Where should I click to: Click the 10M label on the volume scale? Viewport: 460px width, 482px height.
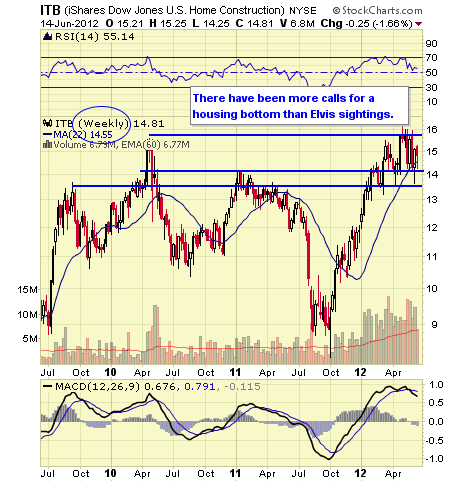(x=27, y=315)
